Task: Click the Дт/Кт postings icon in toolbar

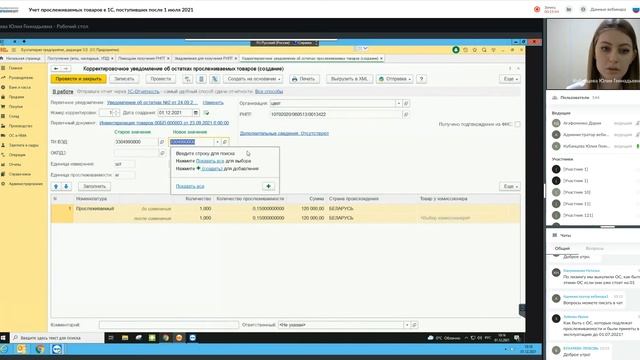Action: 215,79
